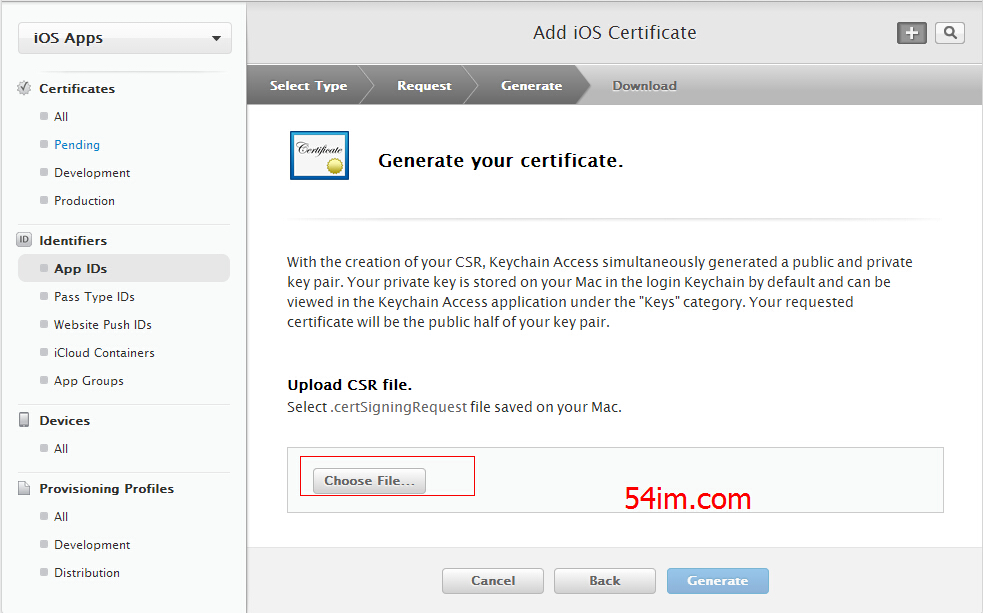This screenshot has height=613, width=983.
Task: Open All under Devices
Action: point(61,449)
